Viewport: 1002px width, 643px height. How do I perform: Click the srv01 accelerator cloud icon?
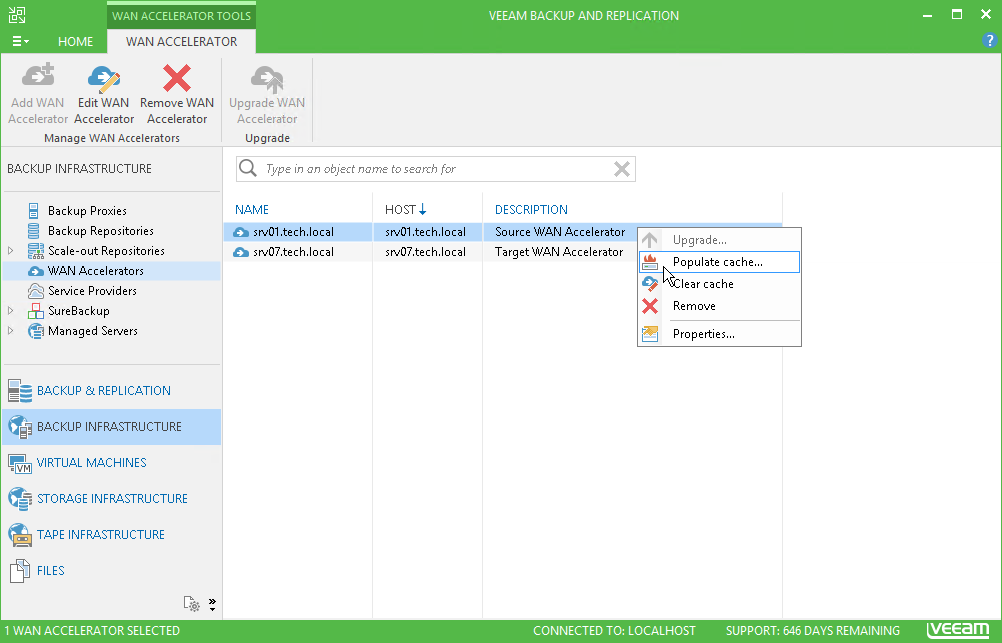pyautogui.click(x=241, y=232)
